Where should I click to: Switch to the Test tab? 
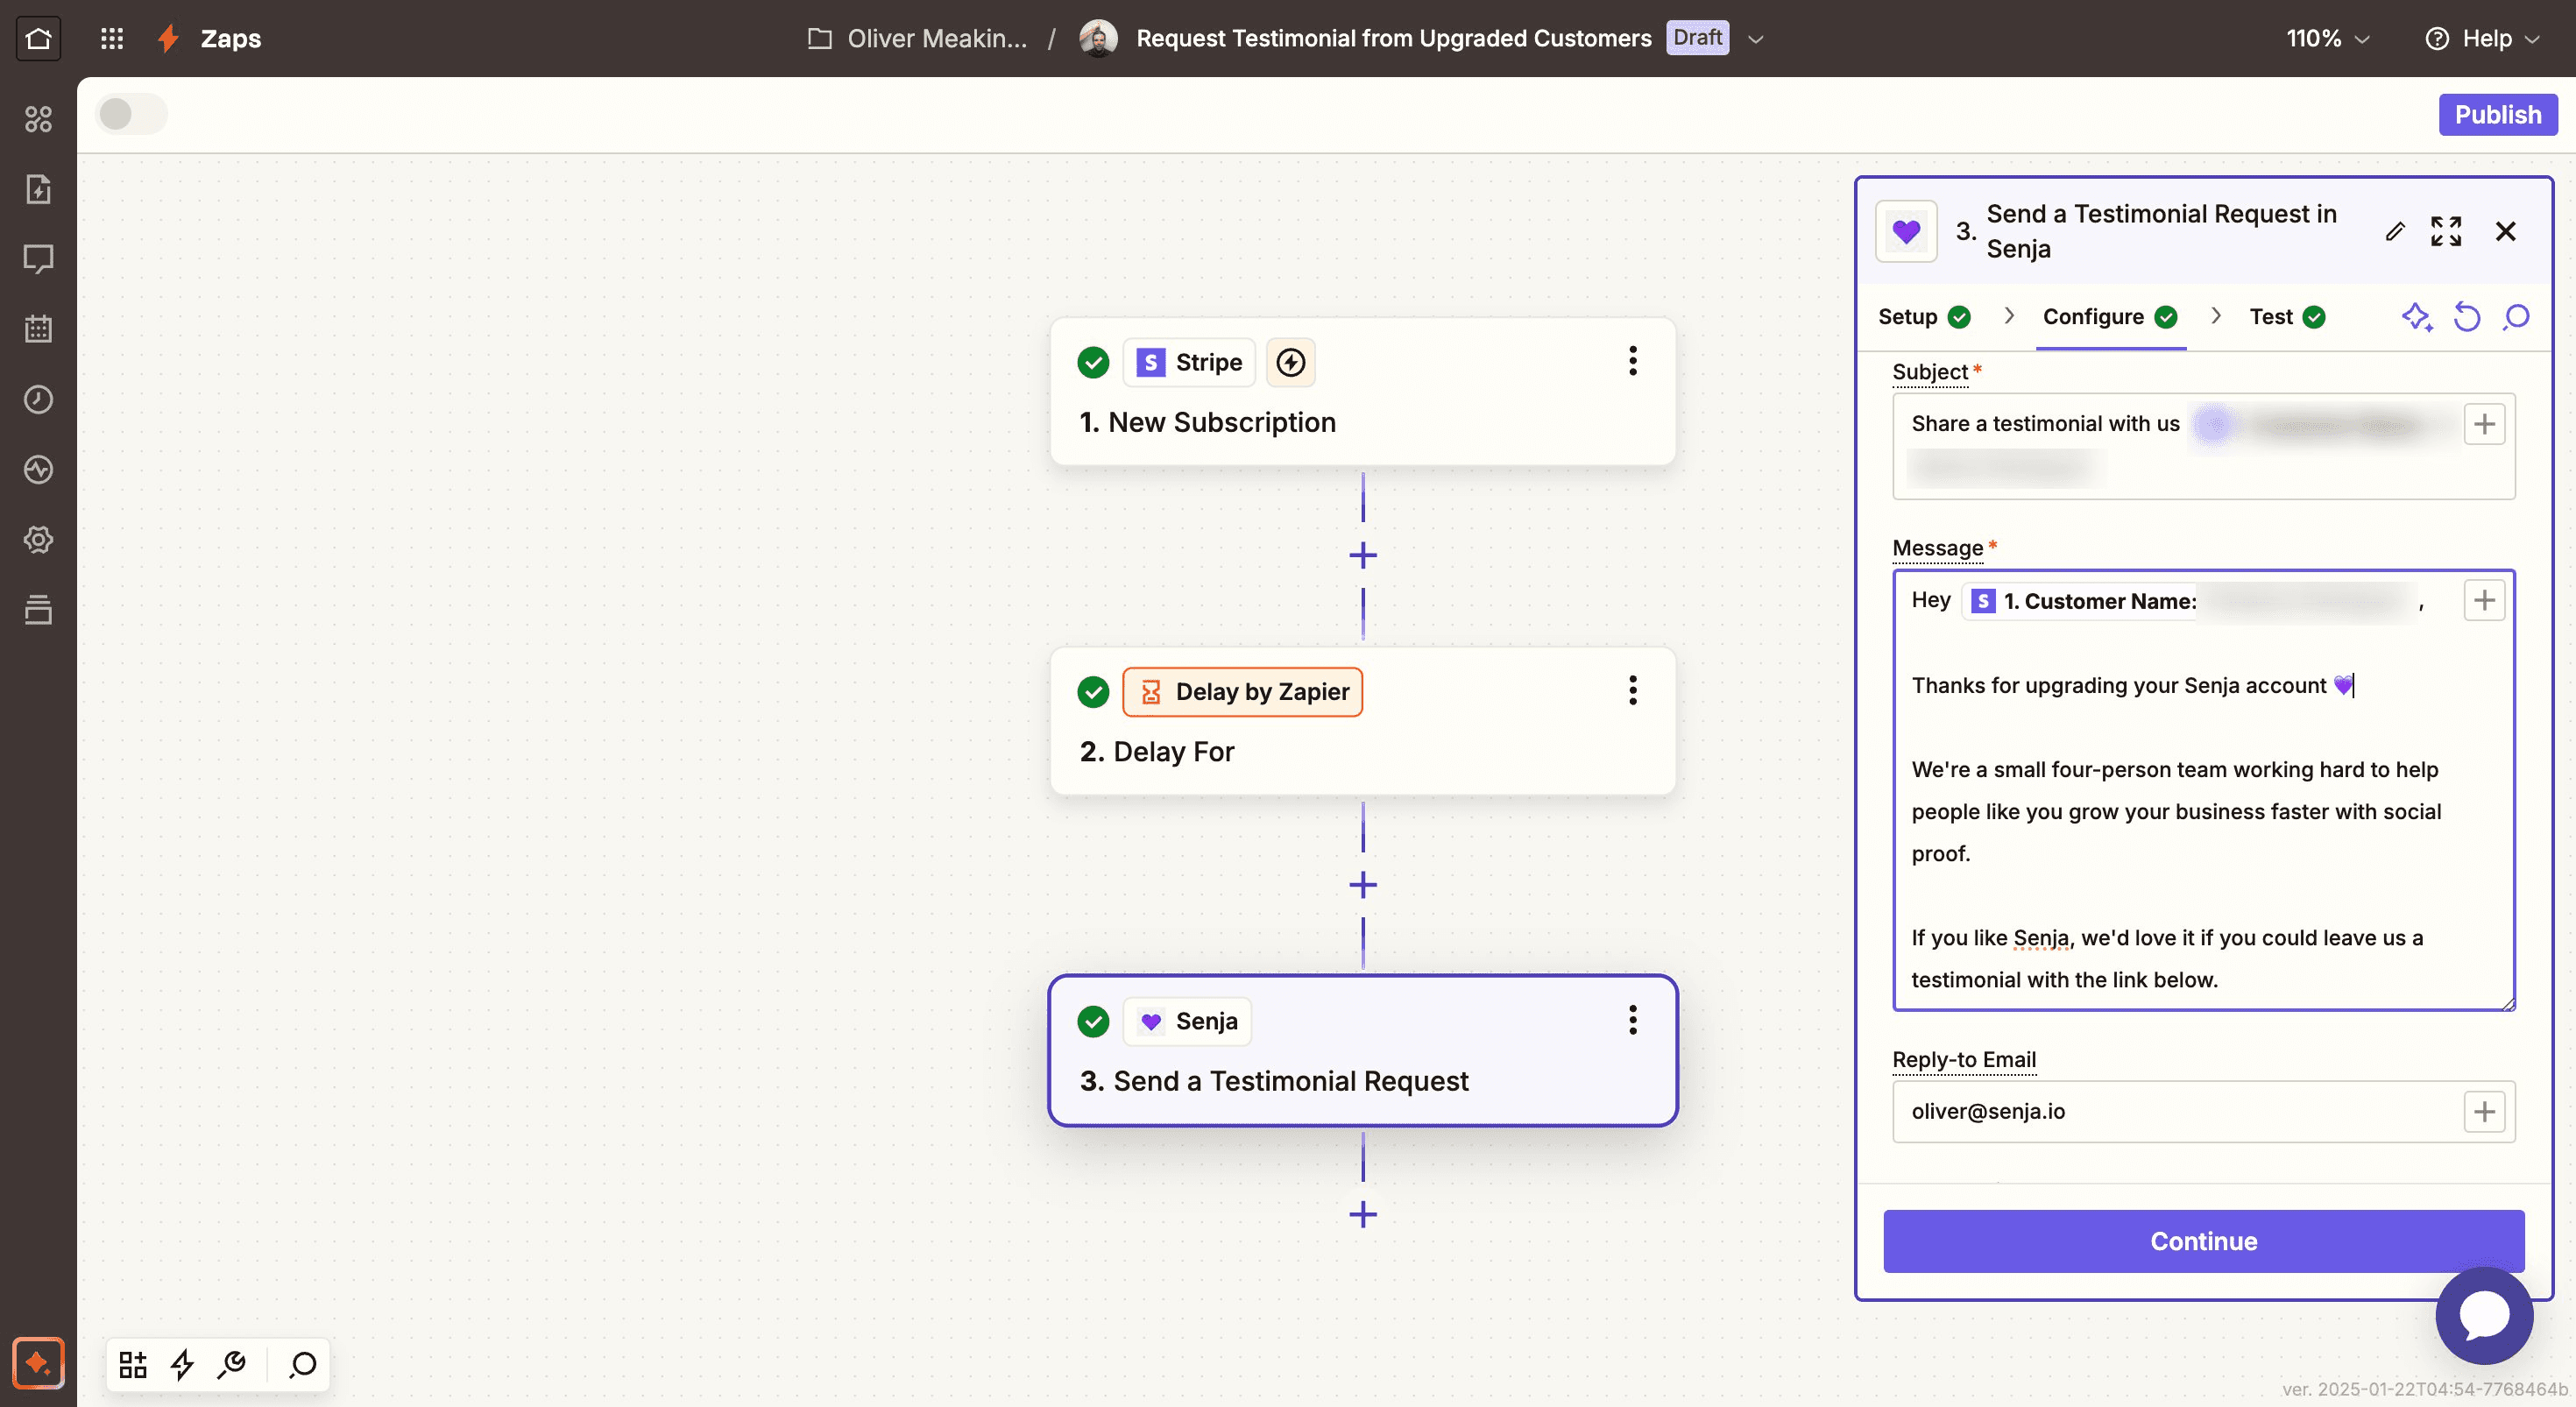tap(2287, 317)
